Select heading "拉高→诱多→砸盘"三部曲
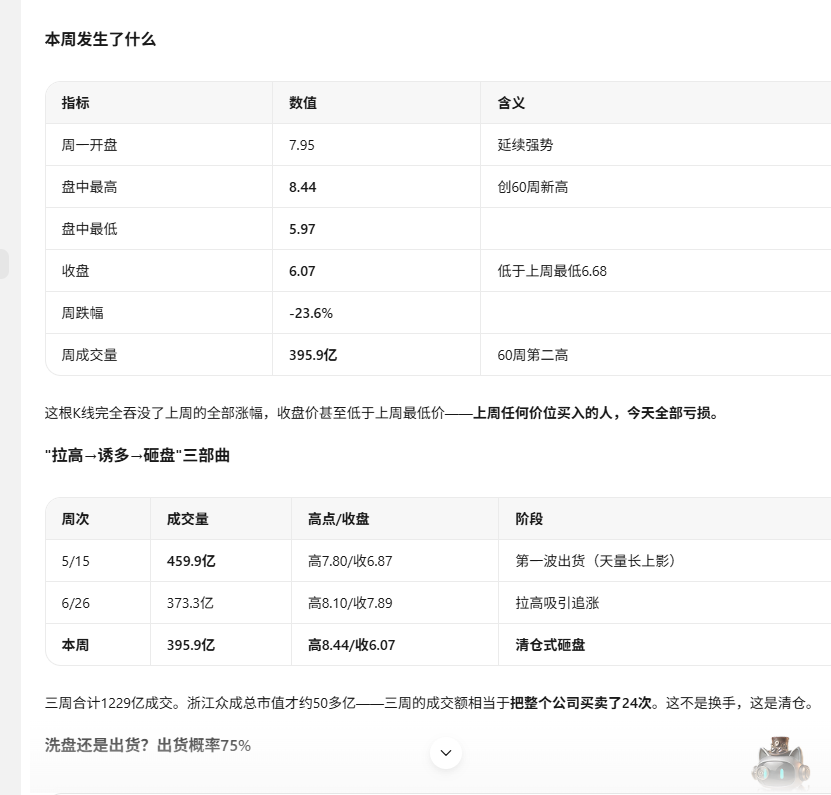Screen dimensions: 831x795 click(x=137, y=455)
